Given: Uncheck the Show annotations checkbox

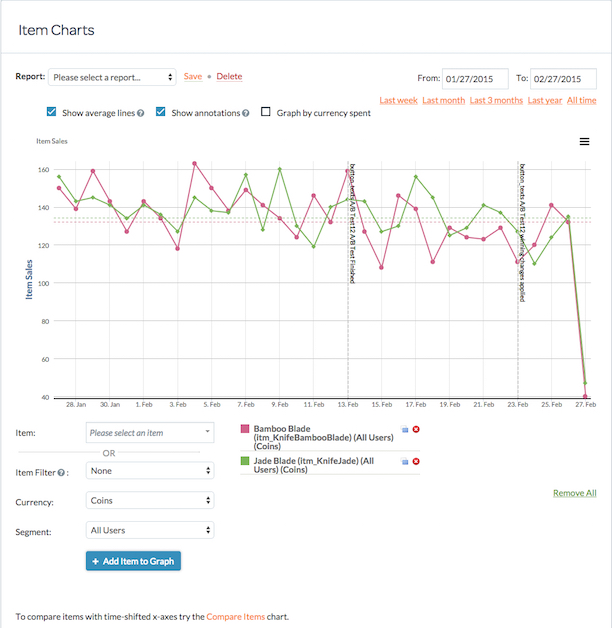Looking at the screenshot, I should (161, 112).
